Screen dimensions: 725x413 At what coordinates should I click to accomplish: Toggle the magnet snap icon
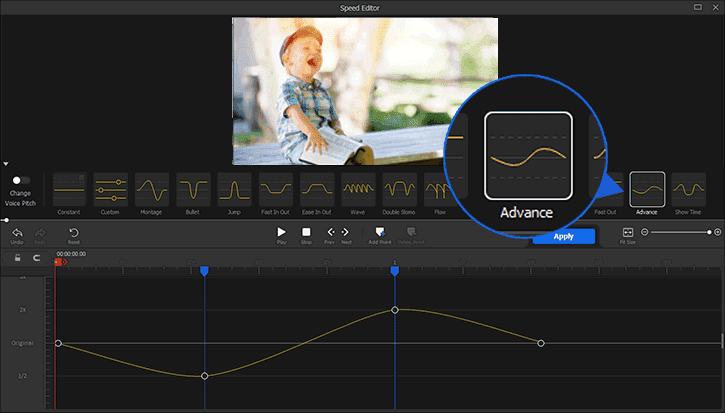(37, 257)
